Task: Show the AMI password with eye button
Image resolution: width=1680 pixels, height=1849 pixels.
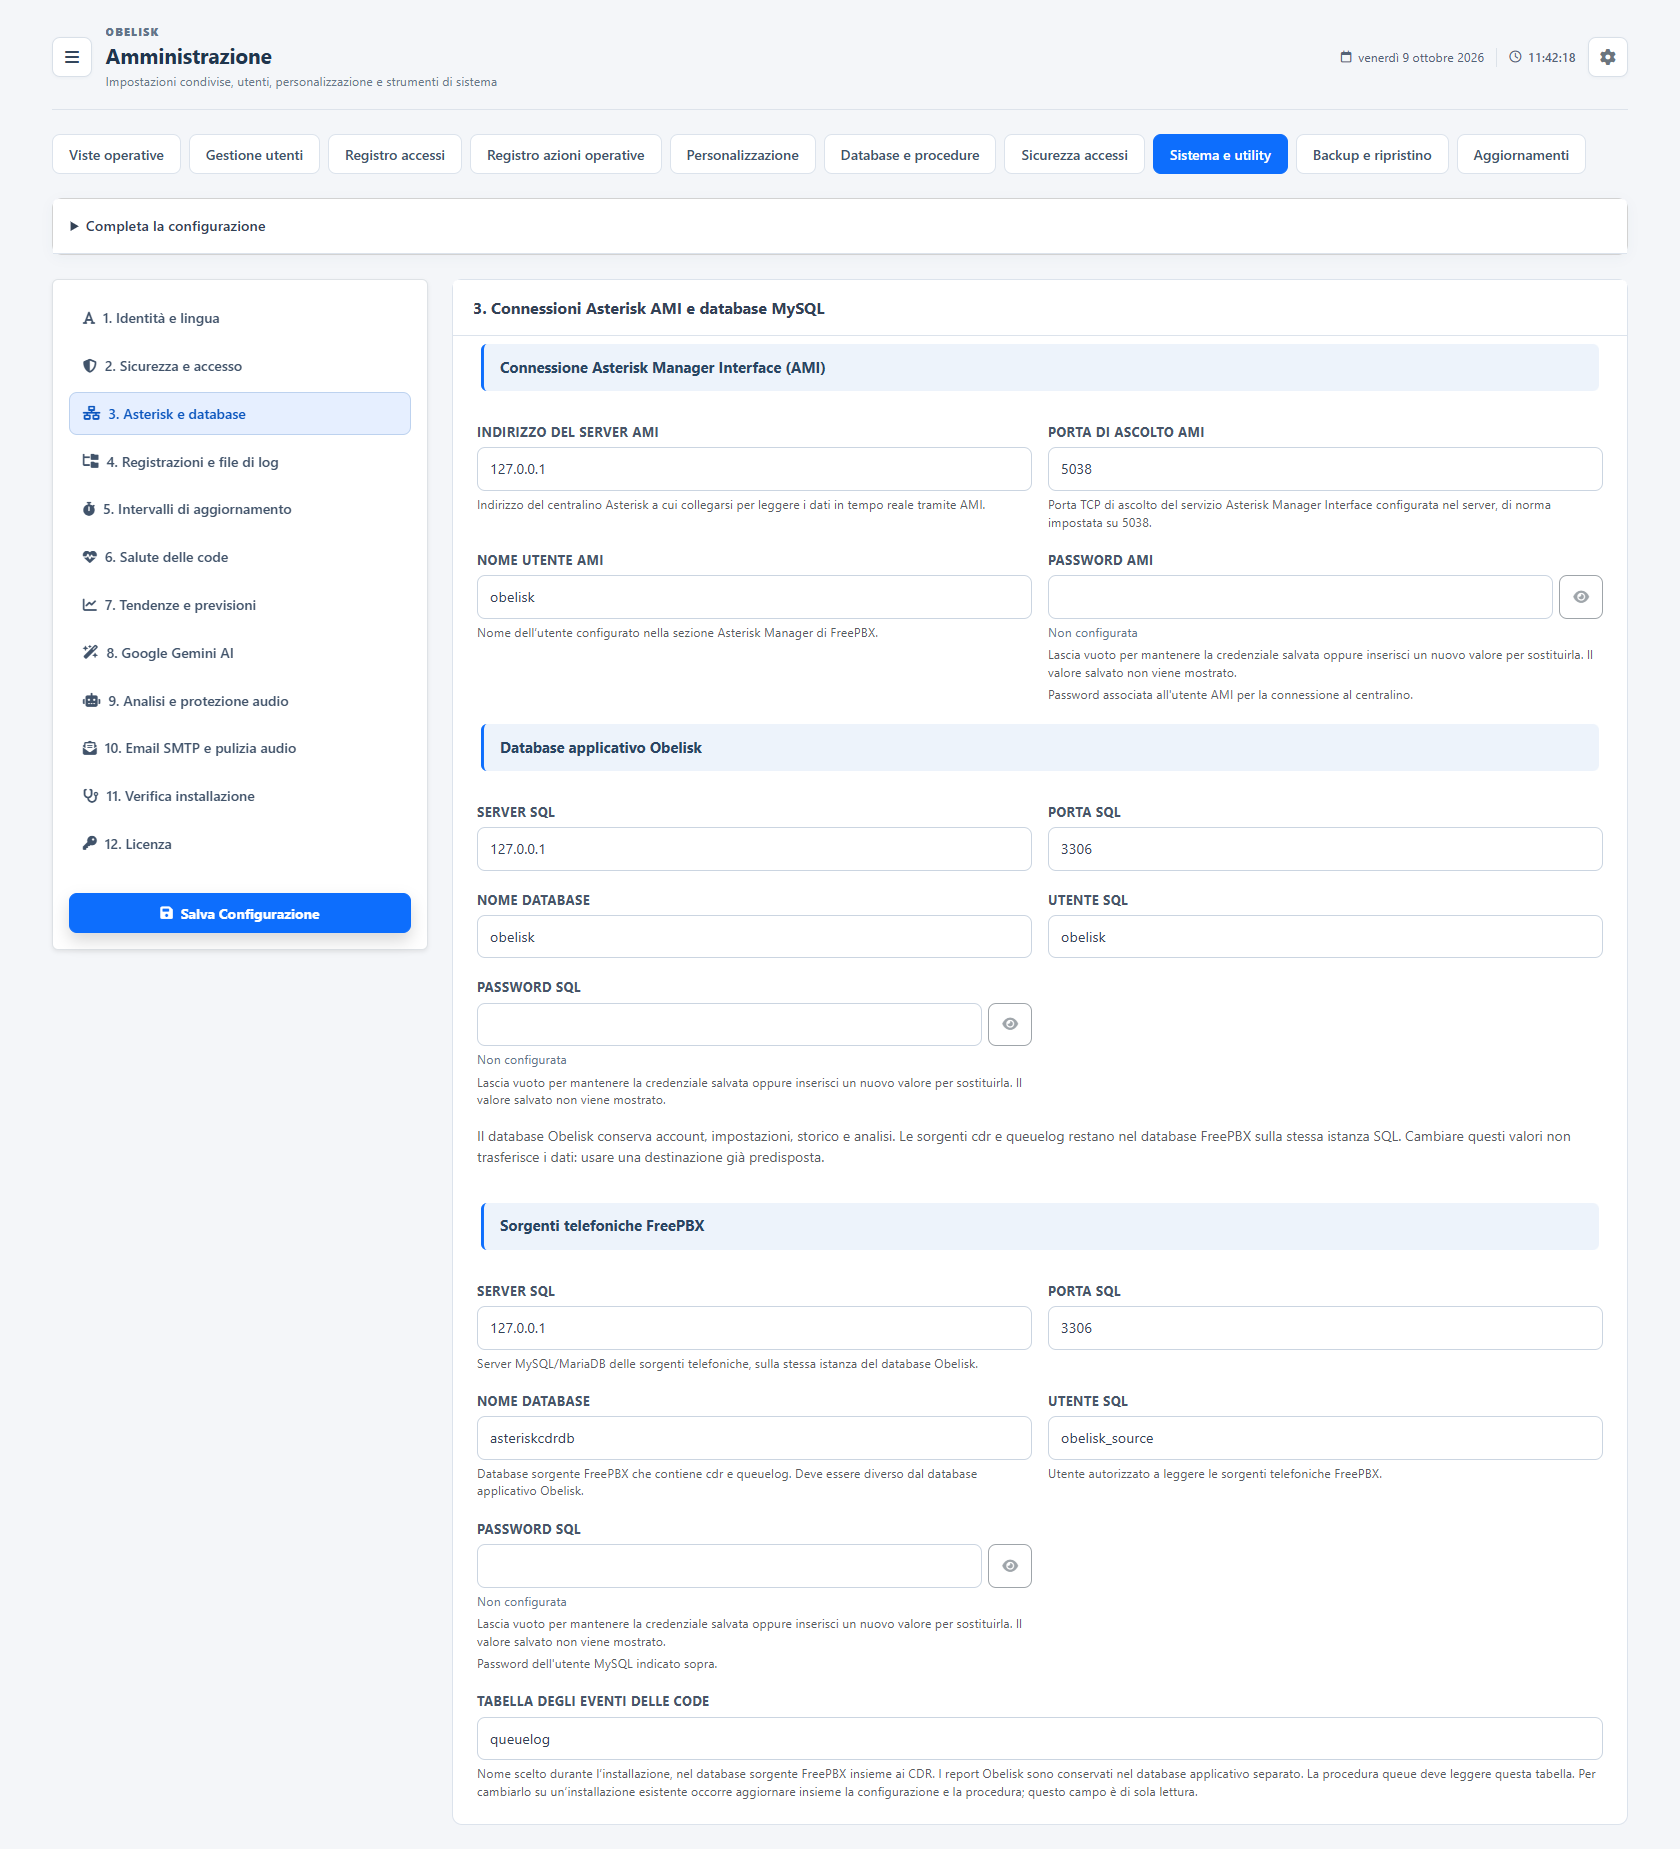Action: [x=1580, y=597]
